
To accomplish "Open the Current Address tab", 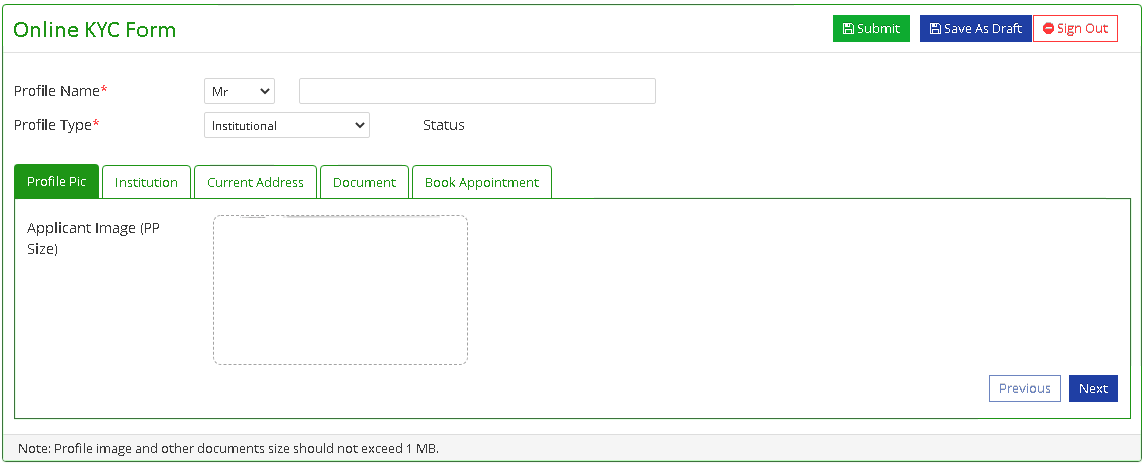I will click(x=256, y=182).
